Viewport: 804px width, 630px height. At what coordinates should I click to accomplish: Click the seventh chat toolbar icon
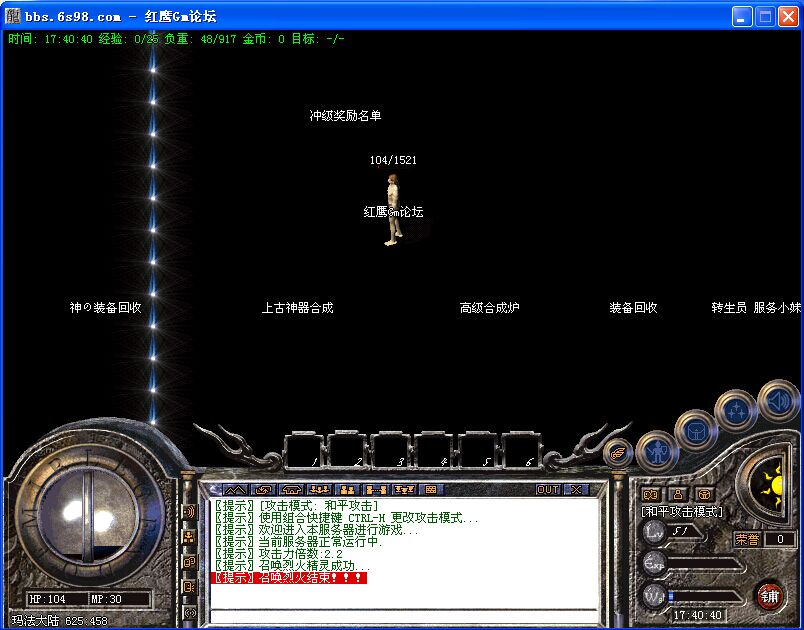(404, 490)
